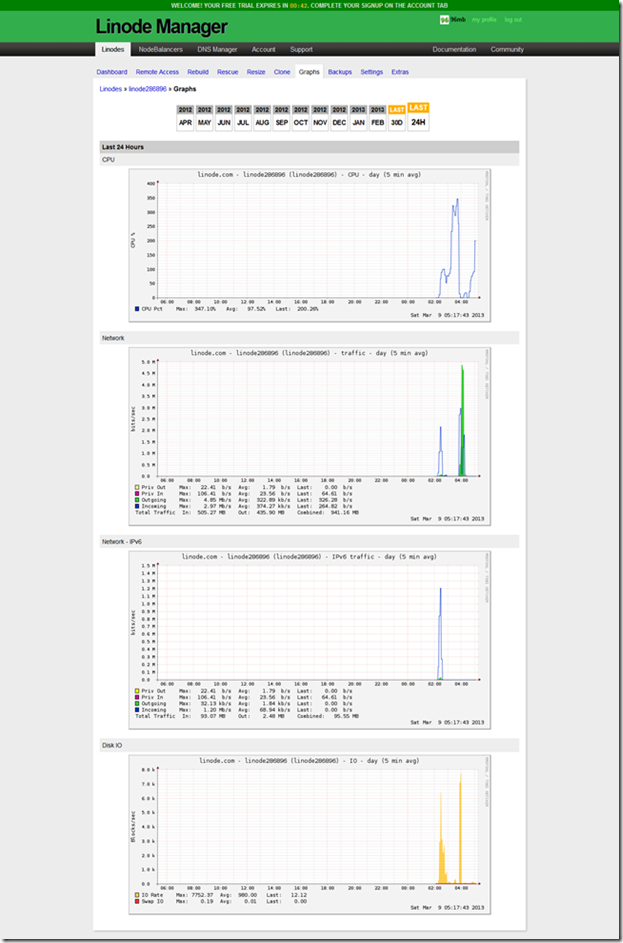Open the Support navigation tab
623x943 pixels.
pos(301,49)
